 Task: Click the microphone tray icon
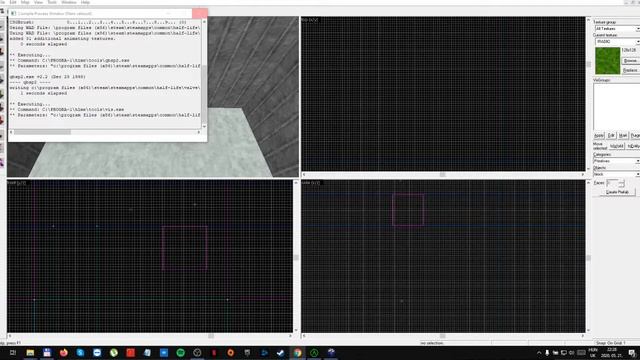pyautogui.click(x=547, y=353)
